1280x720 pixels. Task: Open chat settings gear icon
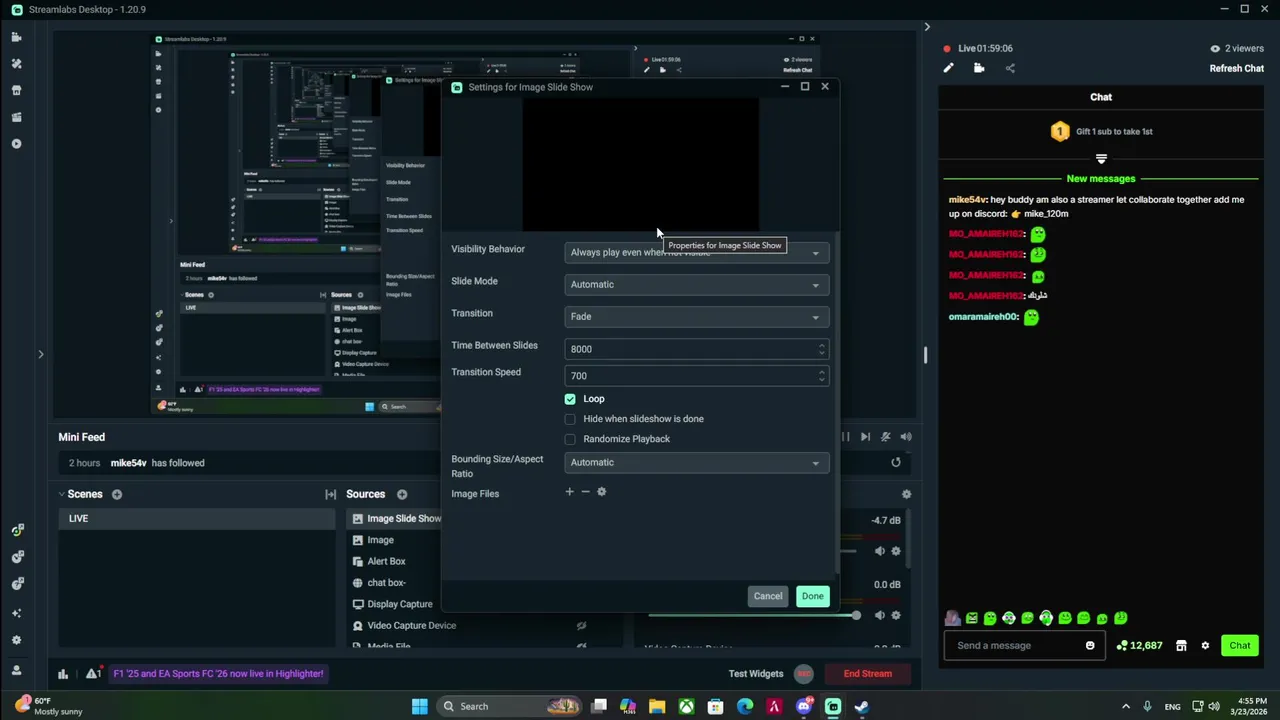point(1205,646)
